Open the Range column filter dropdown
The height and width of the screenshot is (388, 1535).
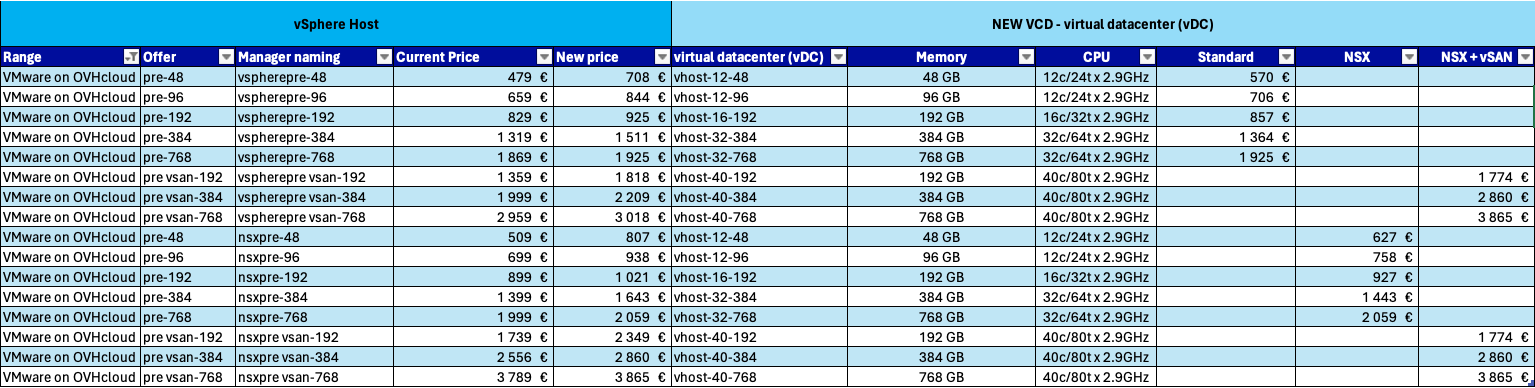pyautogui.click(x=130, y=57)
